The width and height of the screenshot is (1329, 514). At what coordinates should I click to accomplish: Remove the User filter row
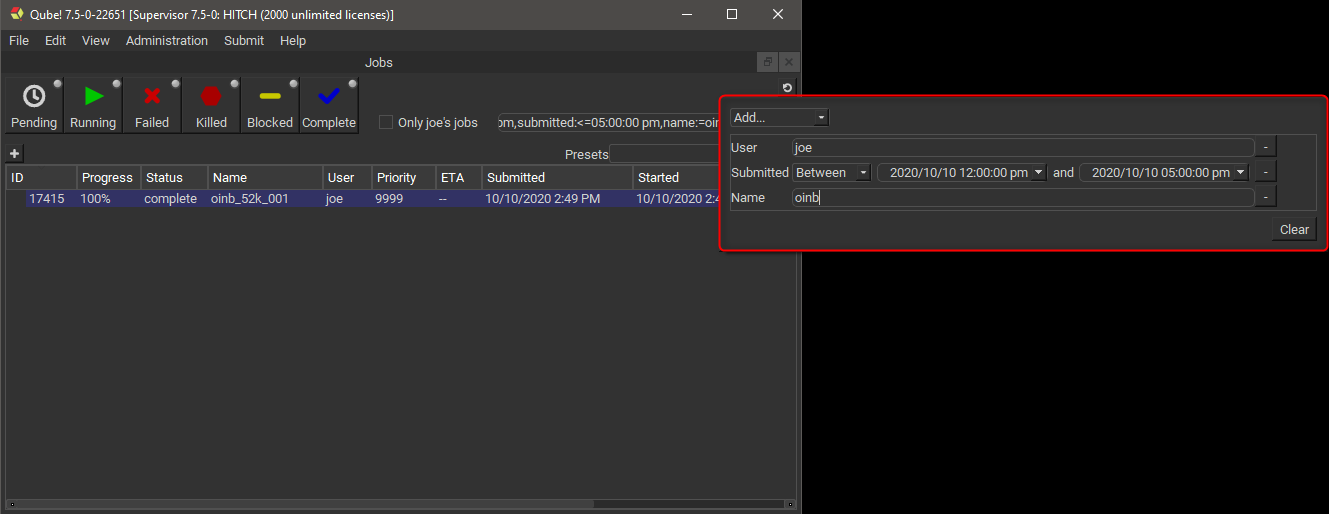(x=1265, y=148)
